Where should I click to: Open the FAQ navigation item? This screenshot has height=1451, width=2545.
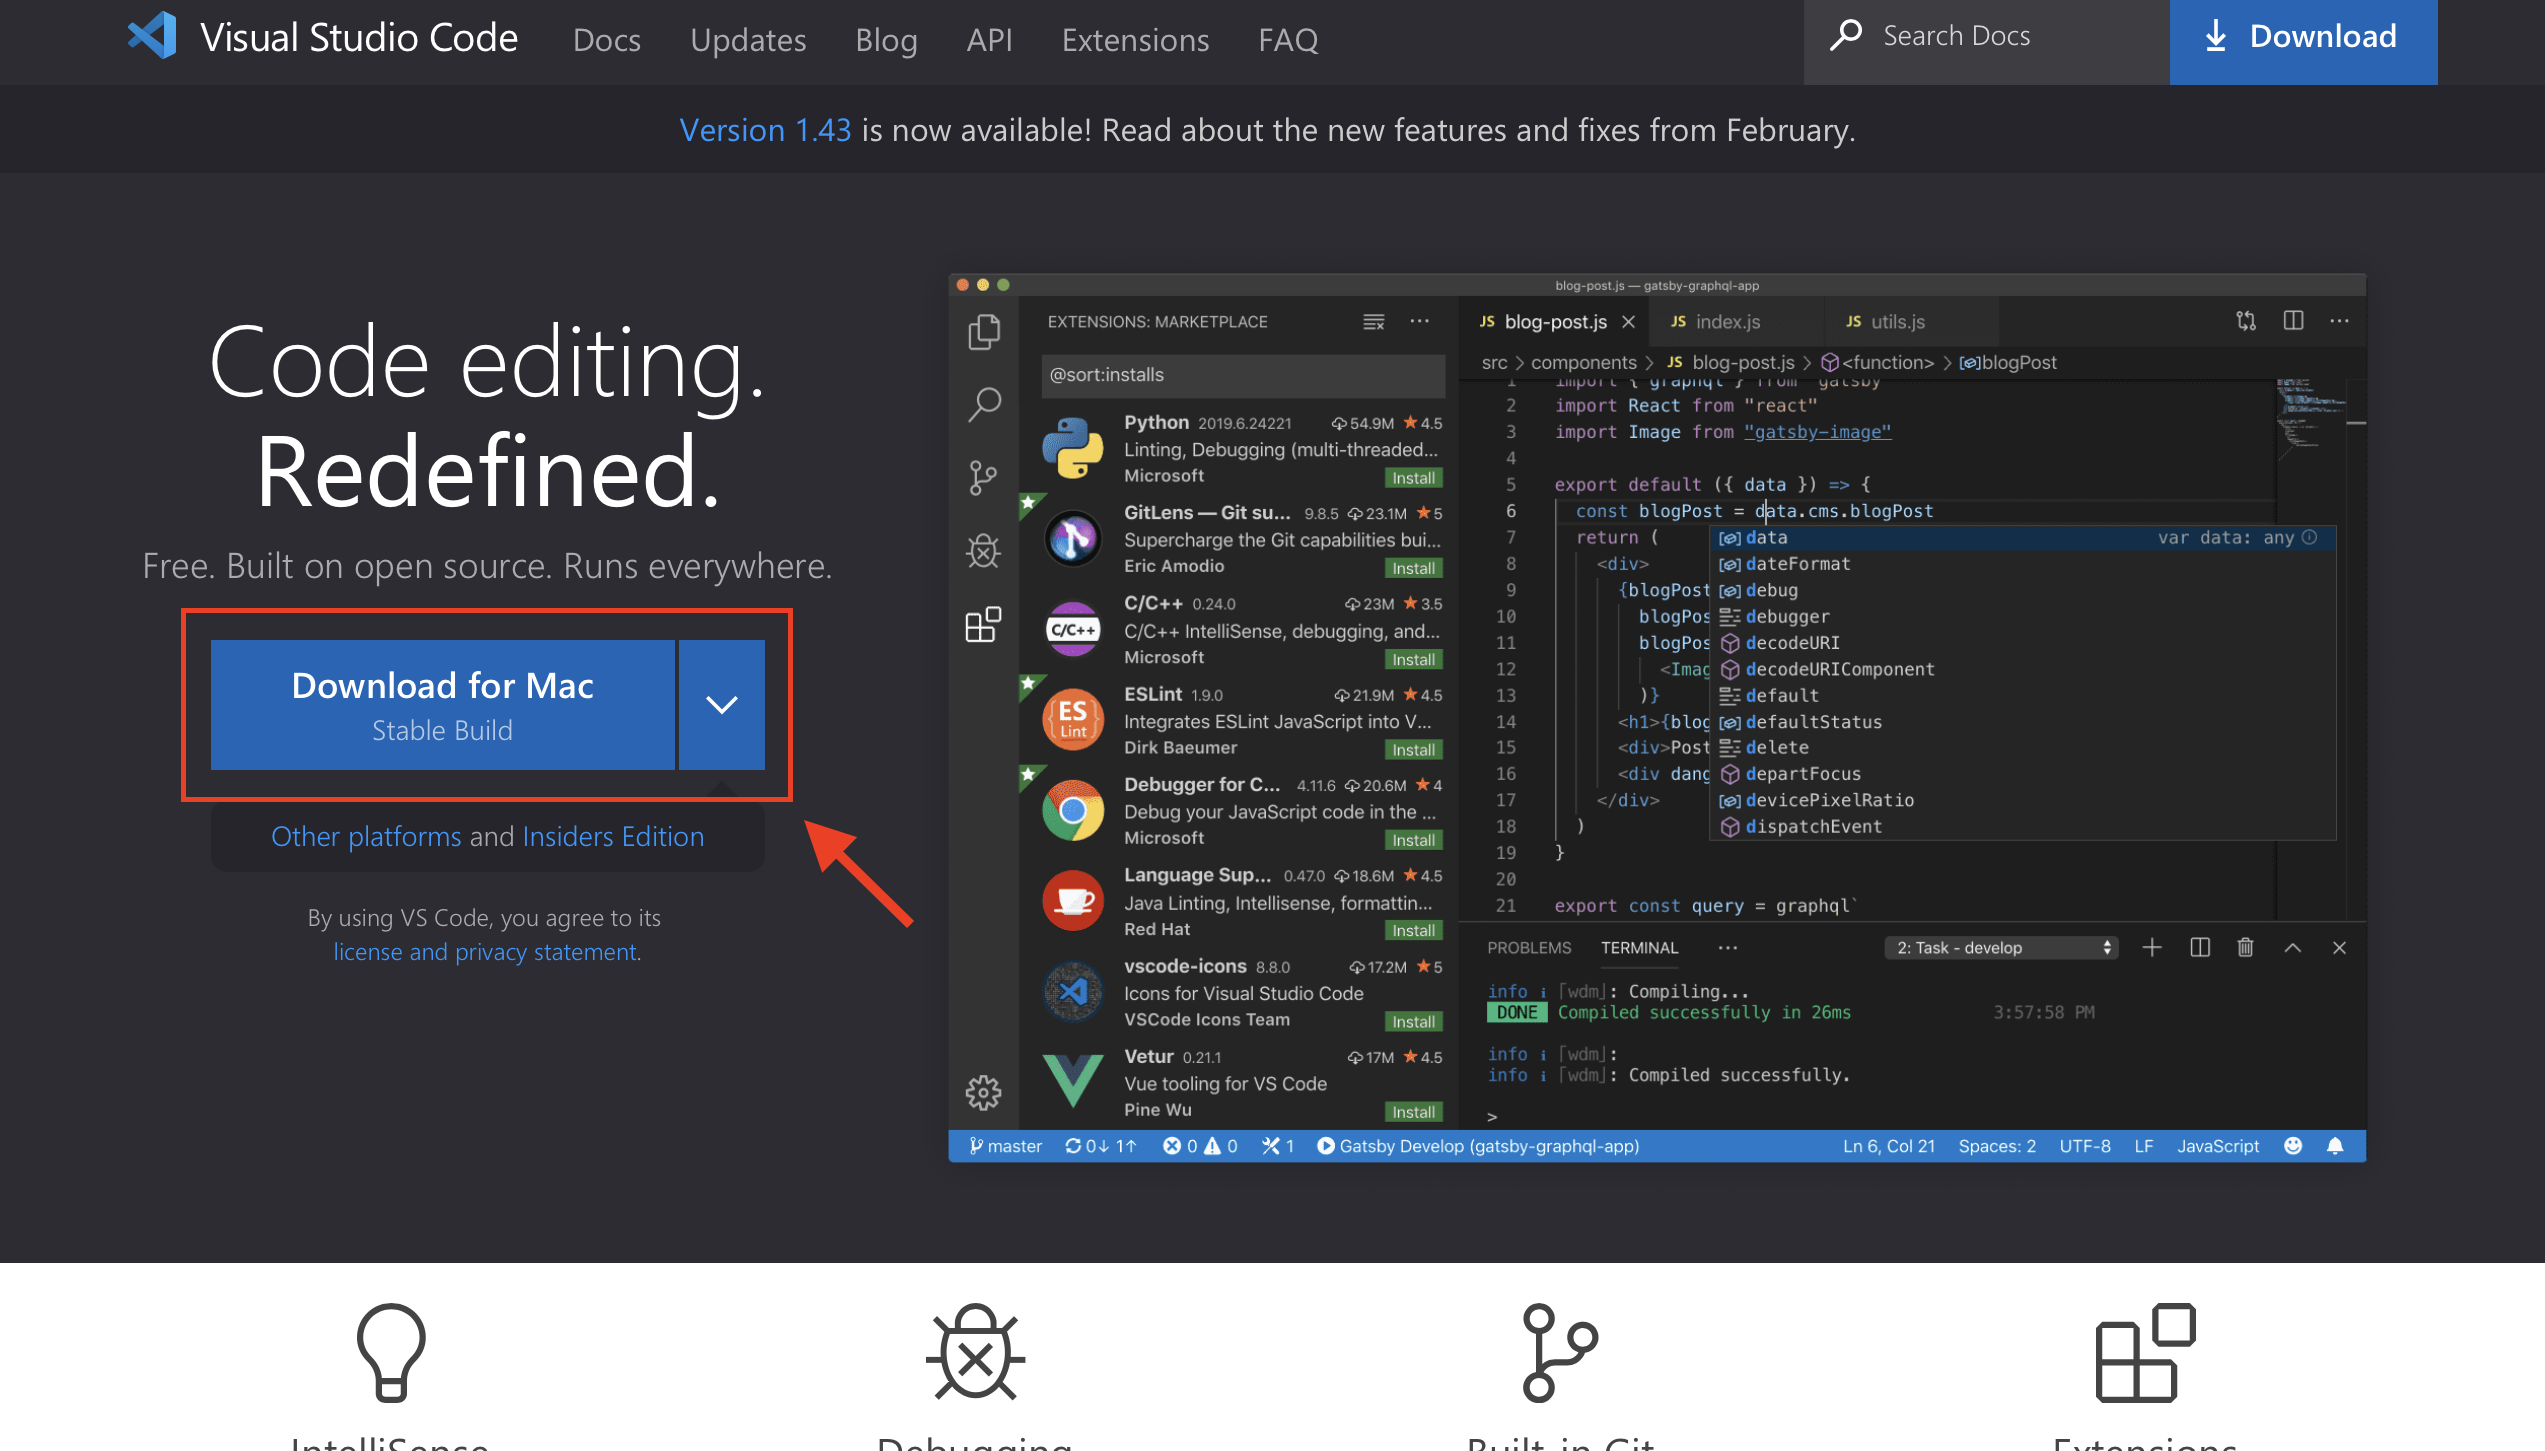click(1288, 40)
